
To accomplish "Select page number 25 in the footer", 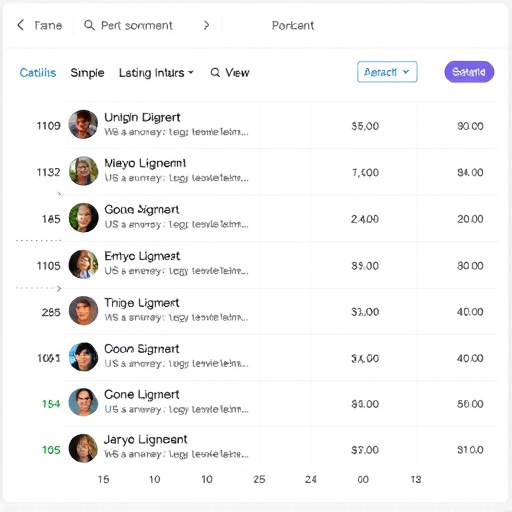I will [259, 479].
